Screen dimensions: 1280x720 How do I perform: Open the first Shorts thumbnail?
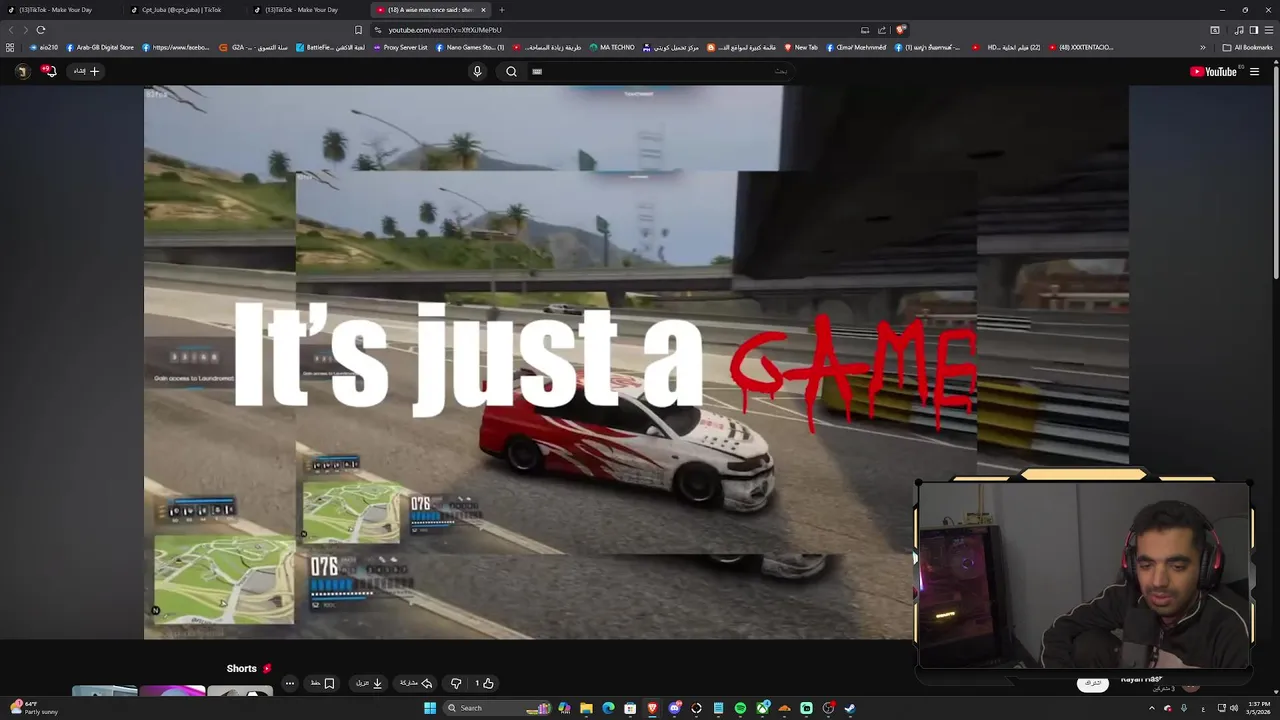104,691
